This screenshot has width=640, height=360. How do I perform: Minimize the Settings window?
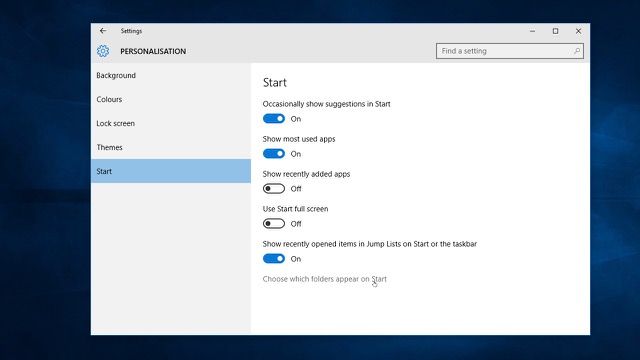click(532, 31)
